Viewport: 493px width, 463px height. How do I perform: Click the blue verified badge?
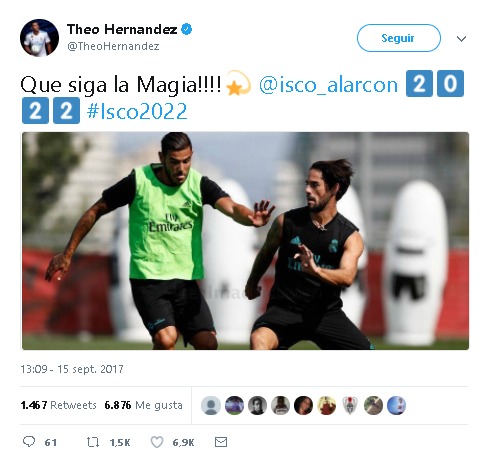186,29
